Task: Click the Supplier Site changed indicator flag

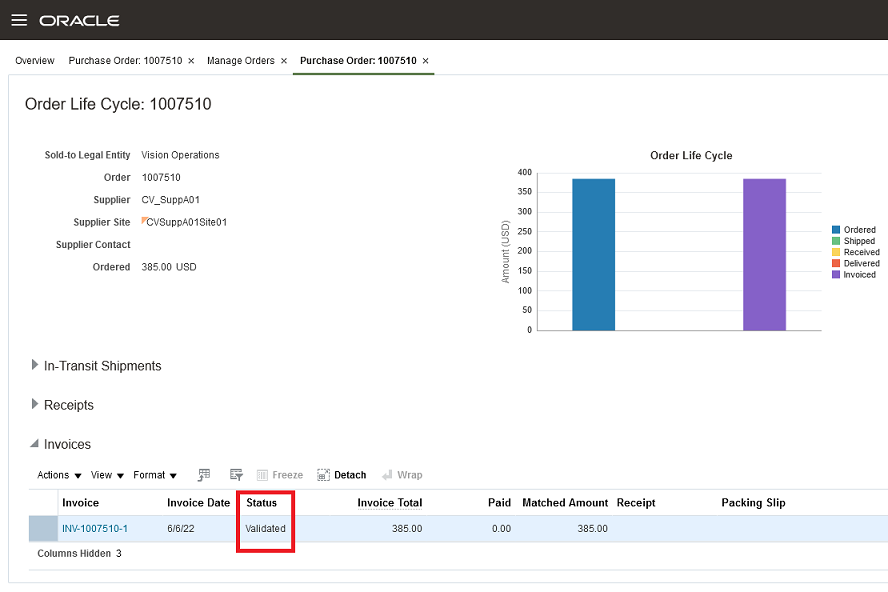Action: 144,220
